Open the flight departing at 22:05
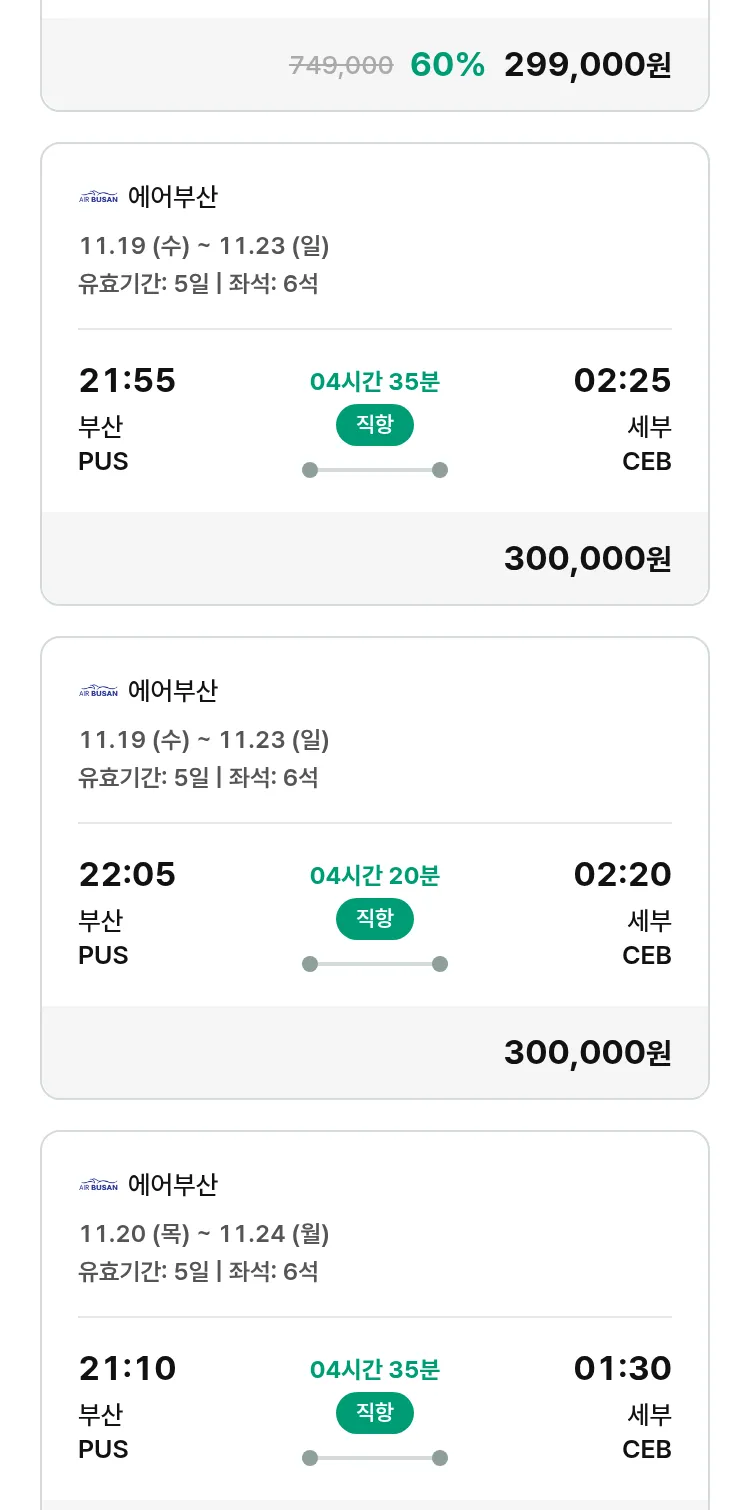This screenshot has width=750, height=1510. coord(127,875)
